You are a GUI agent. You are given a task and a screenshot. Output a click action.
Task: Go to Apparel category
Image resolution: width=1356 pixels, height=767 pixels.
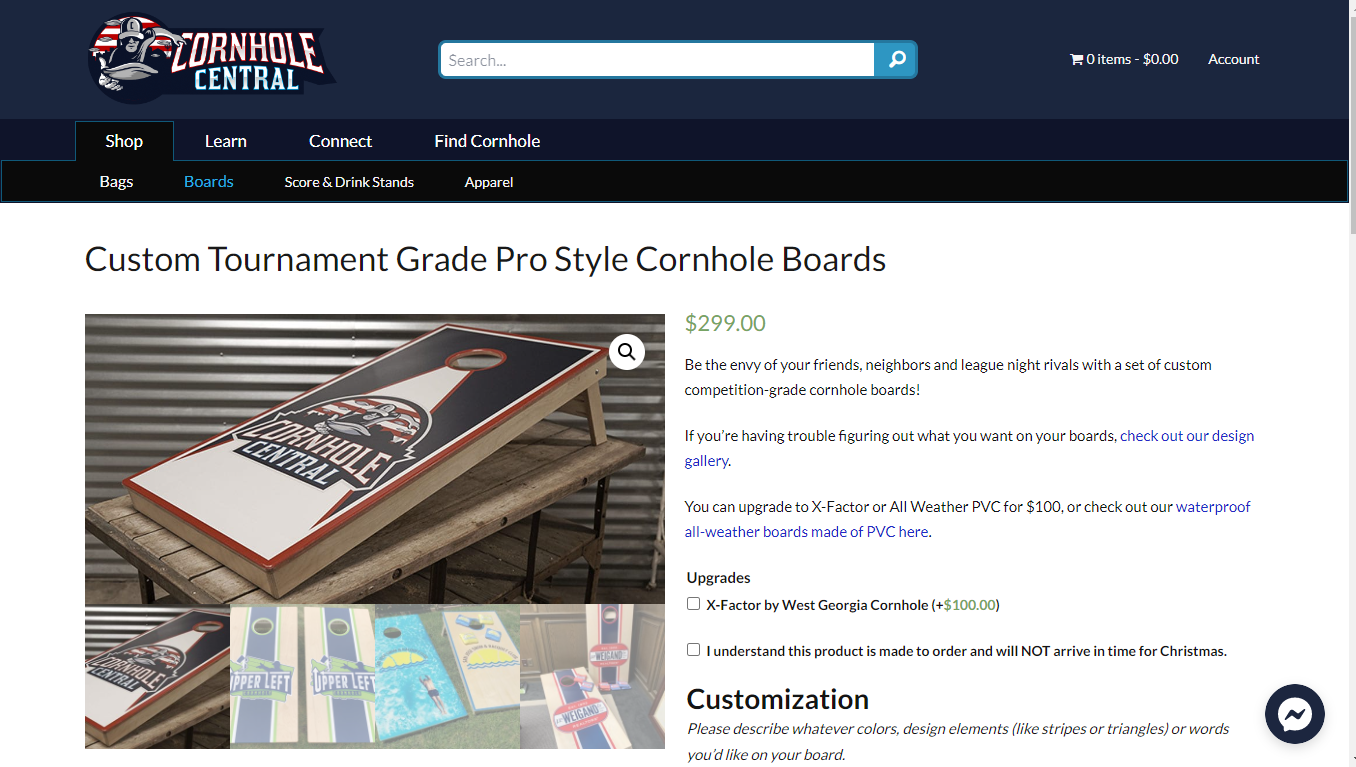pos(489,182)
